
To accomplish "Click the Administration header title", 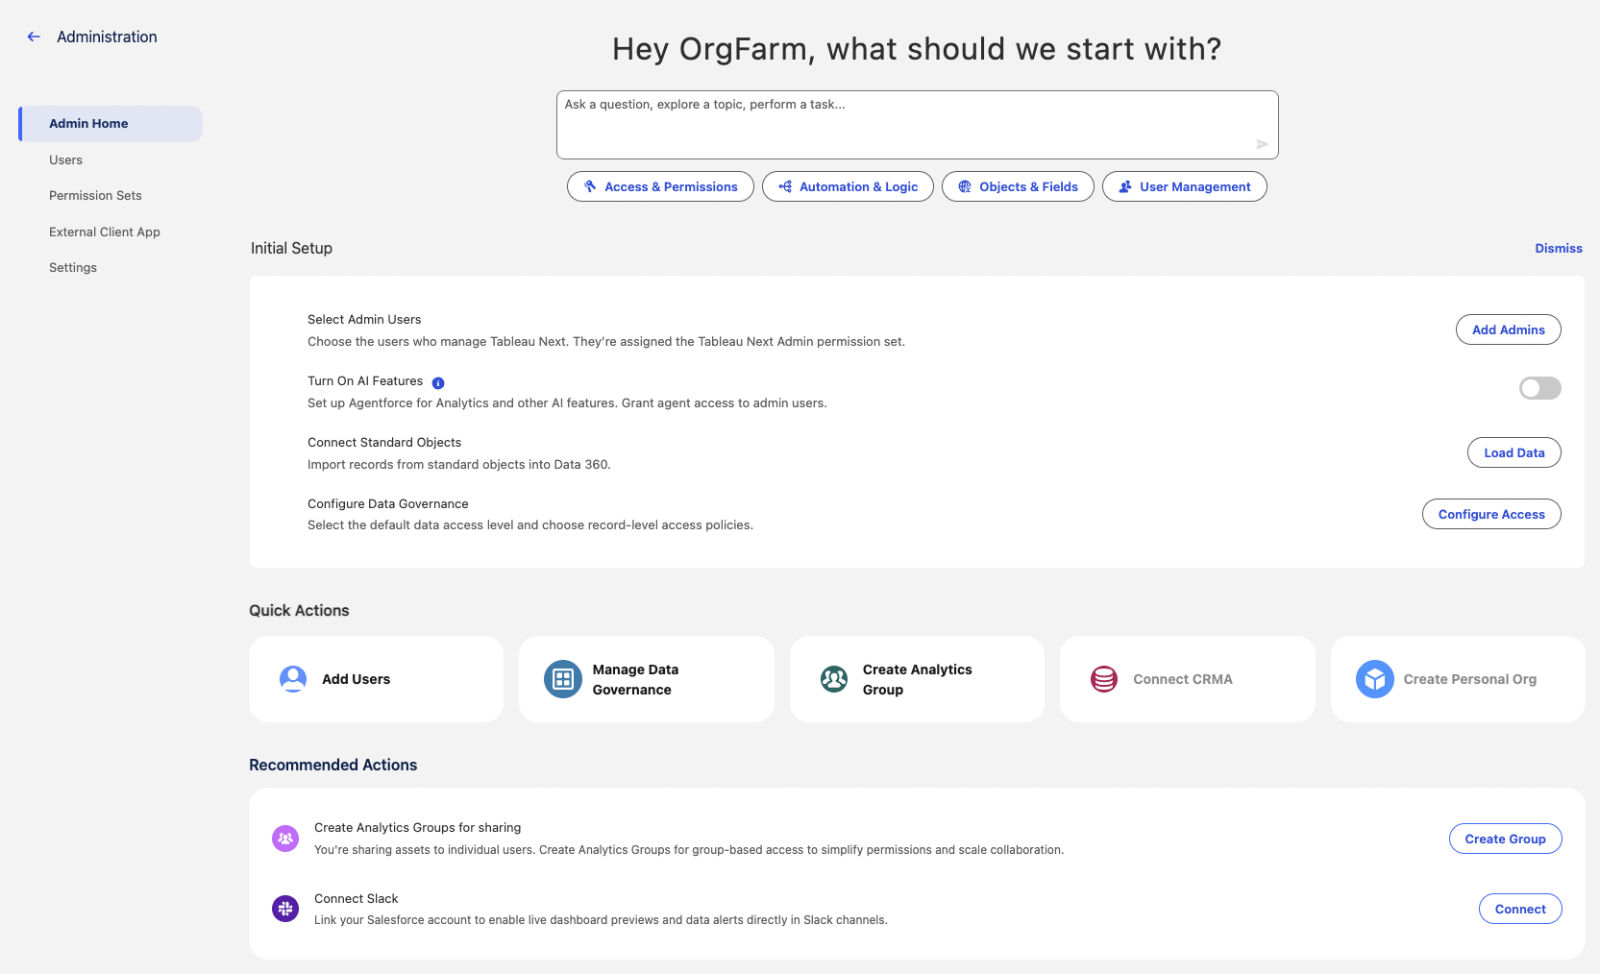I will pyautogui.click(x=107, y=37).
